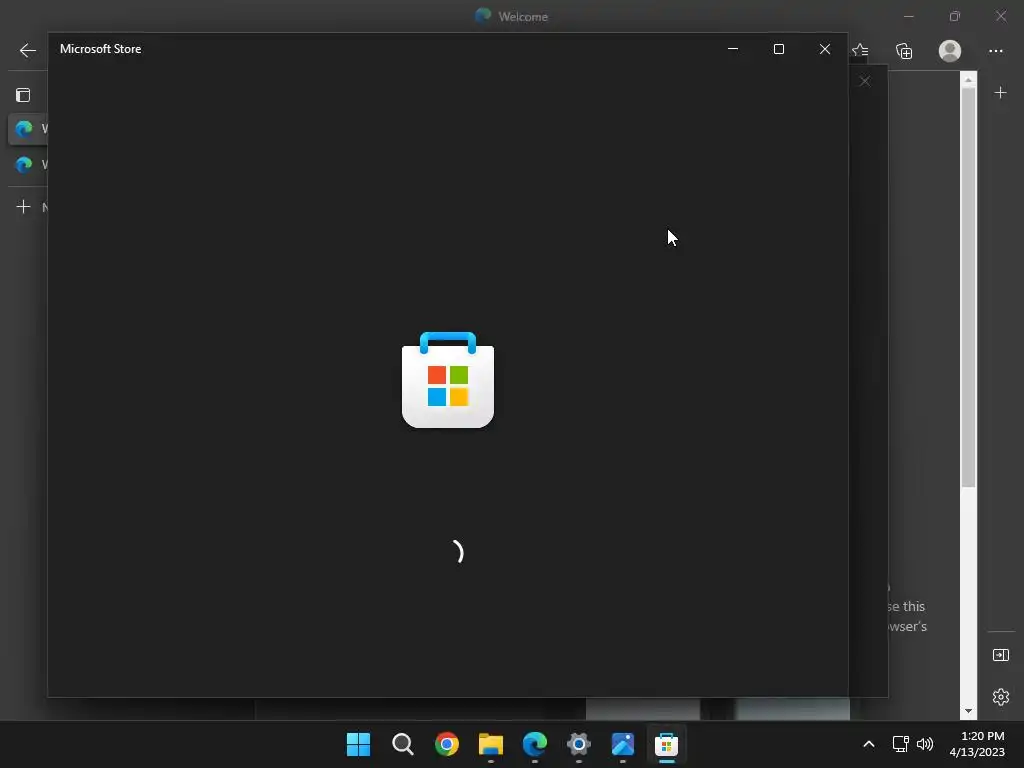
Task: Close the Microsoft Store window
Action: pos(825,49)
